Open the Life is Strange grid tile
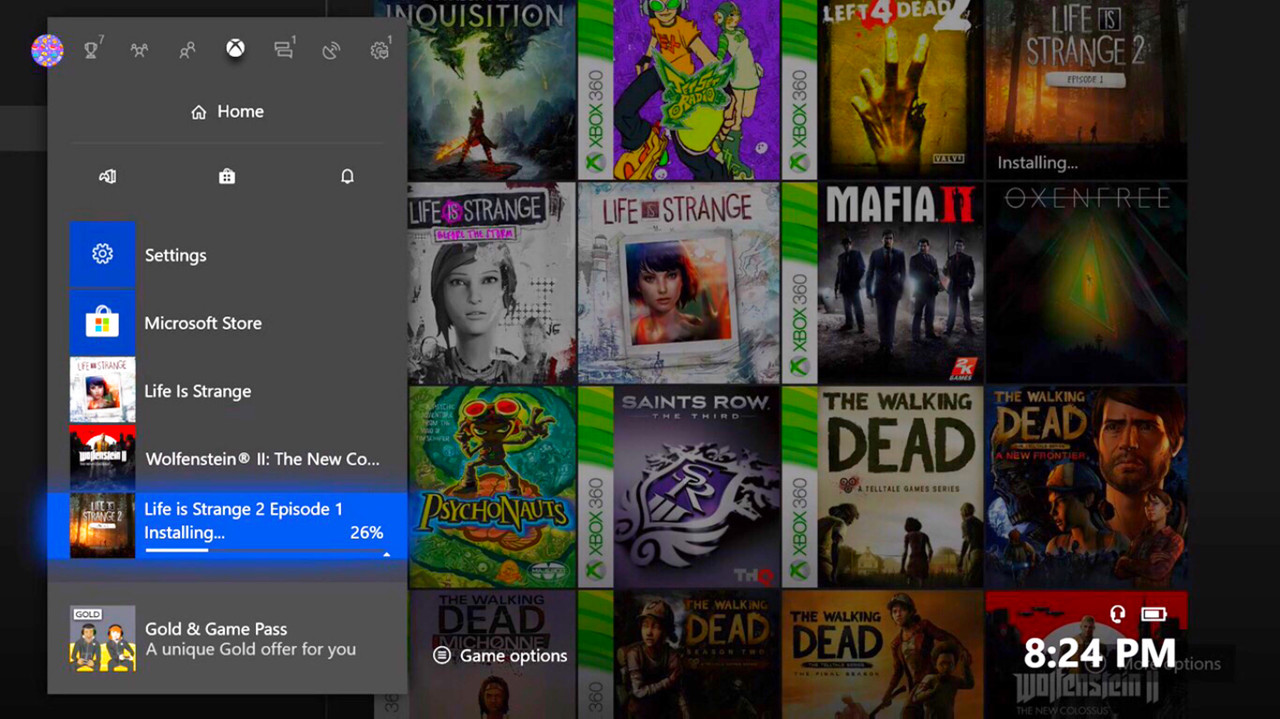The width and height of the screenshot is (1280, 719). point(679,283)
